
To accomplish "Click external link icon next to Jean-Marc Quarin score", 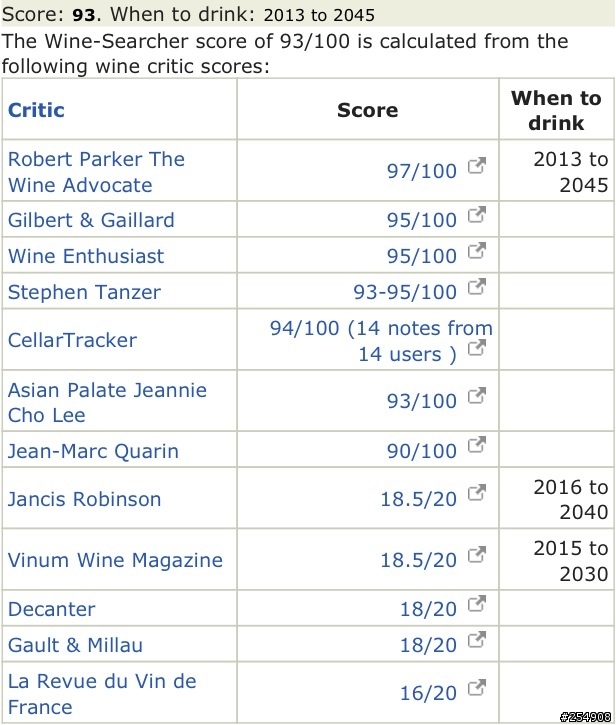I will point(477,445).
